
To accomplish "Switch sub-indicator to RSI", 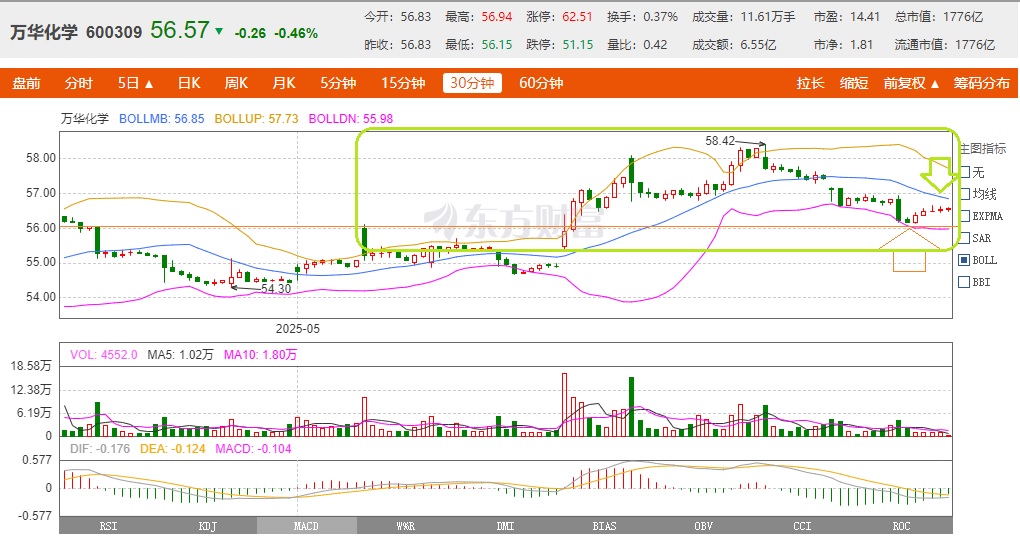I will [109, 526].
